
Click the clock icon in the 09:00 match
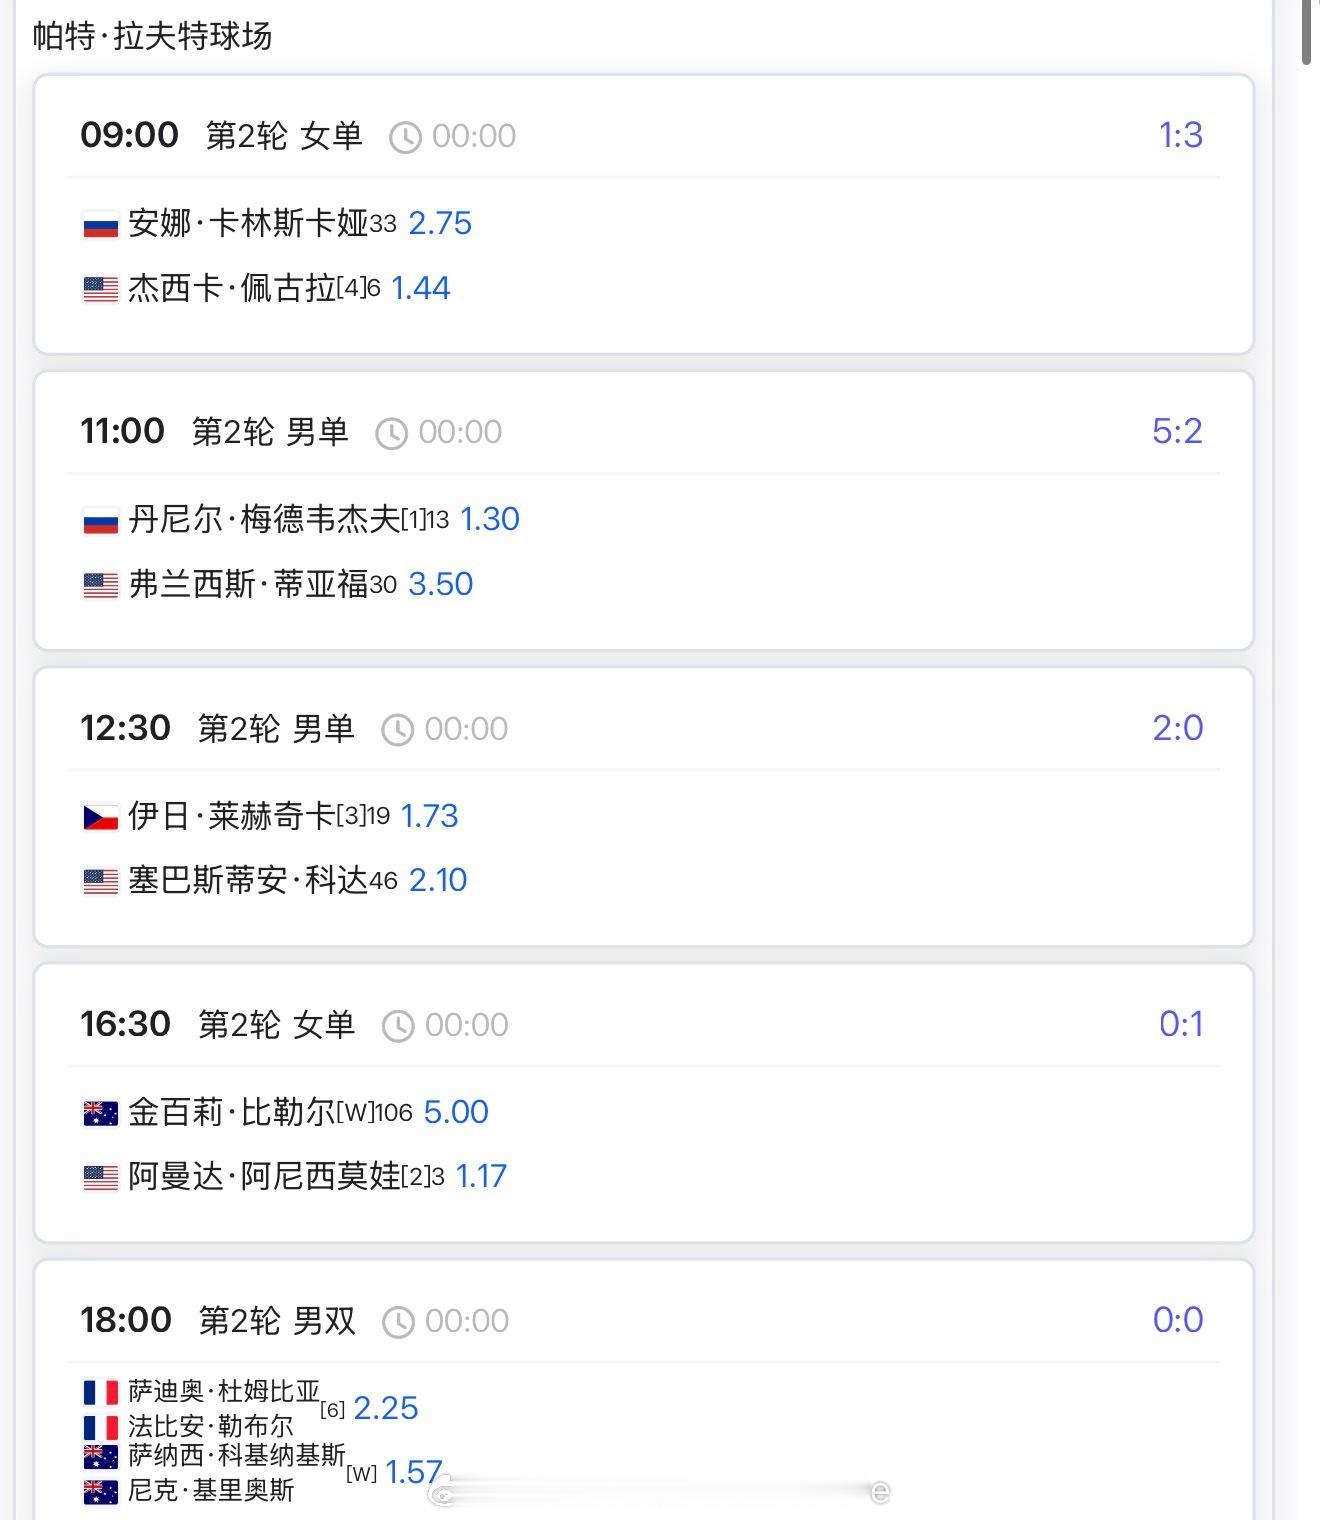(405, 137)
